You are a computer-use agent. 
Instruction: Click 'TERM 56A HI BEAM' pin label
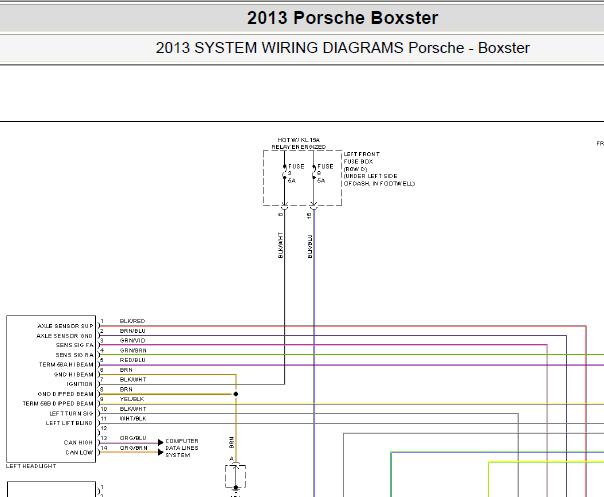click(66, 364)
